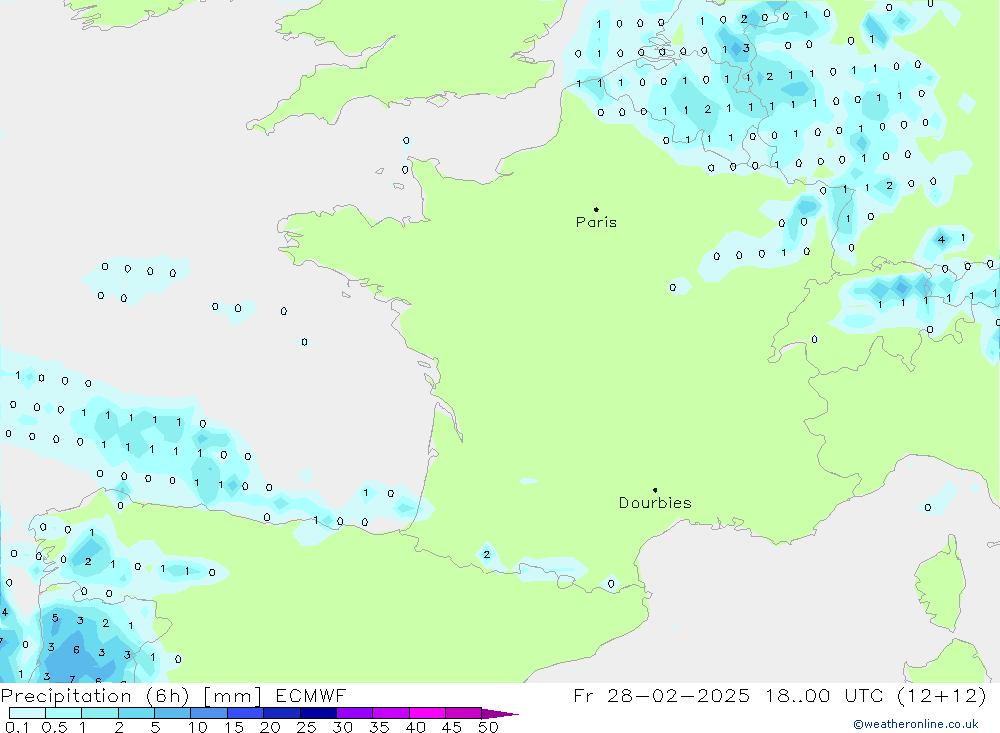The width and height of the screenshot is (1000, 733).
Task: Click the legend value 35
Action: click(x=379, y=727)
